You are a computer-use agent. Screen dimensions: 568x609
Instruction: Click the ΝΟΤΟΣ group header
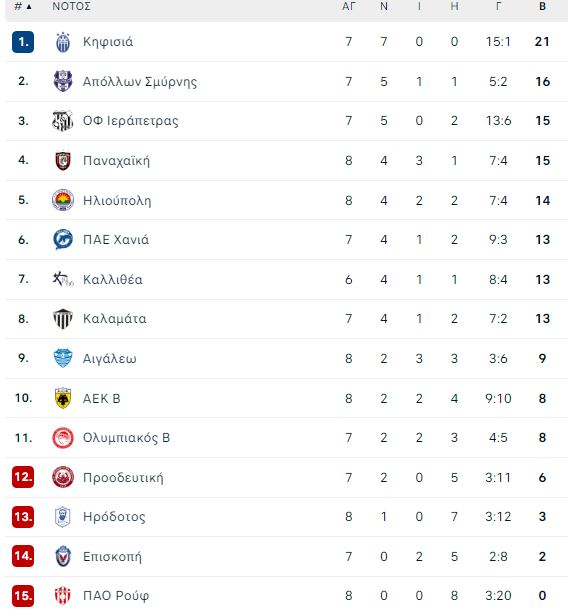tap(71, 7)
